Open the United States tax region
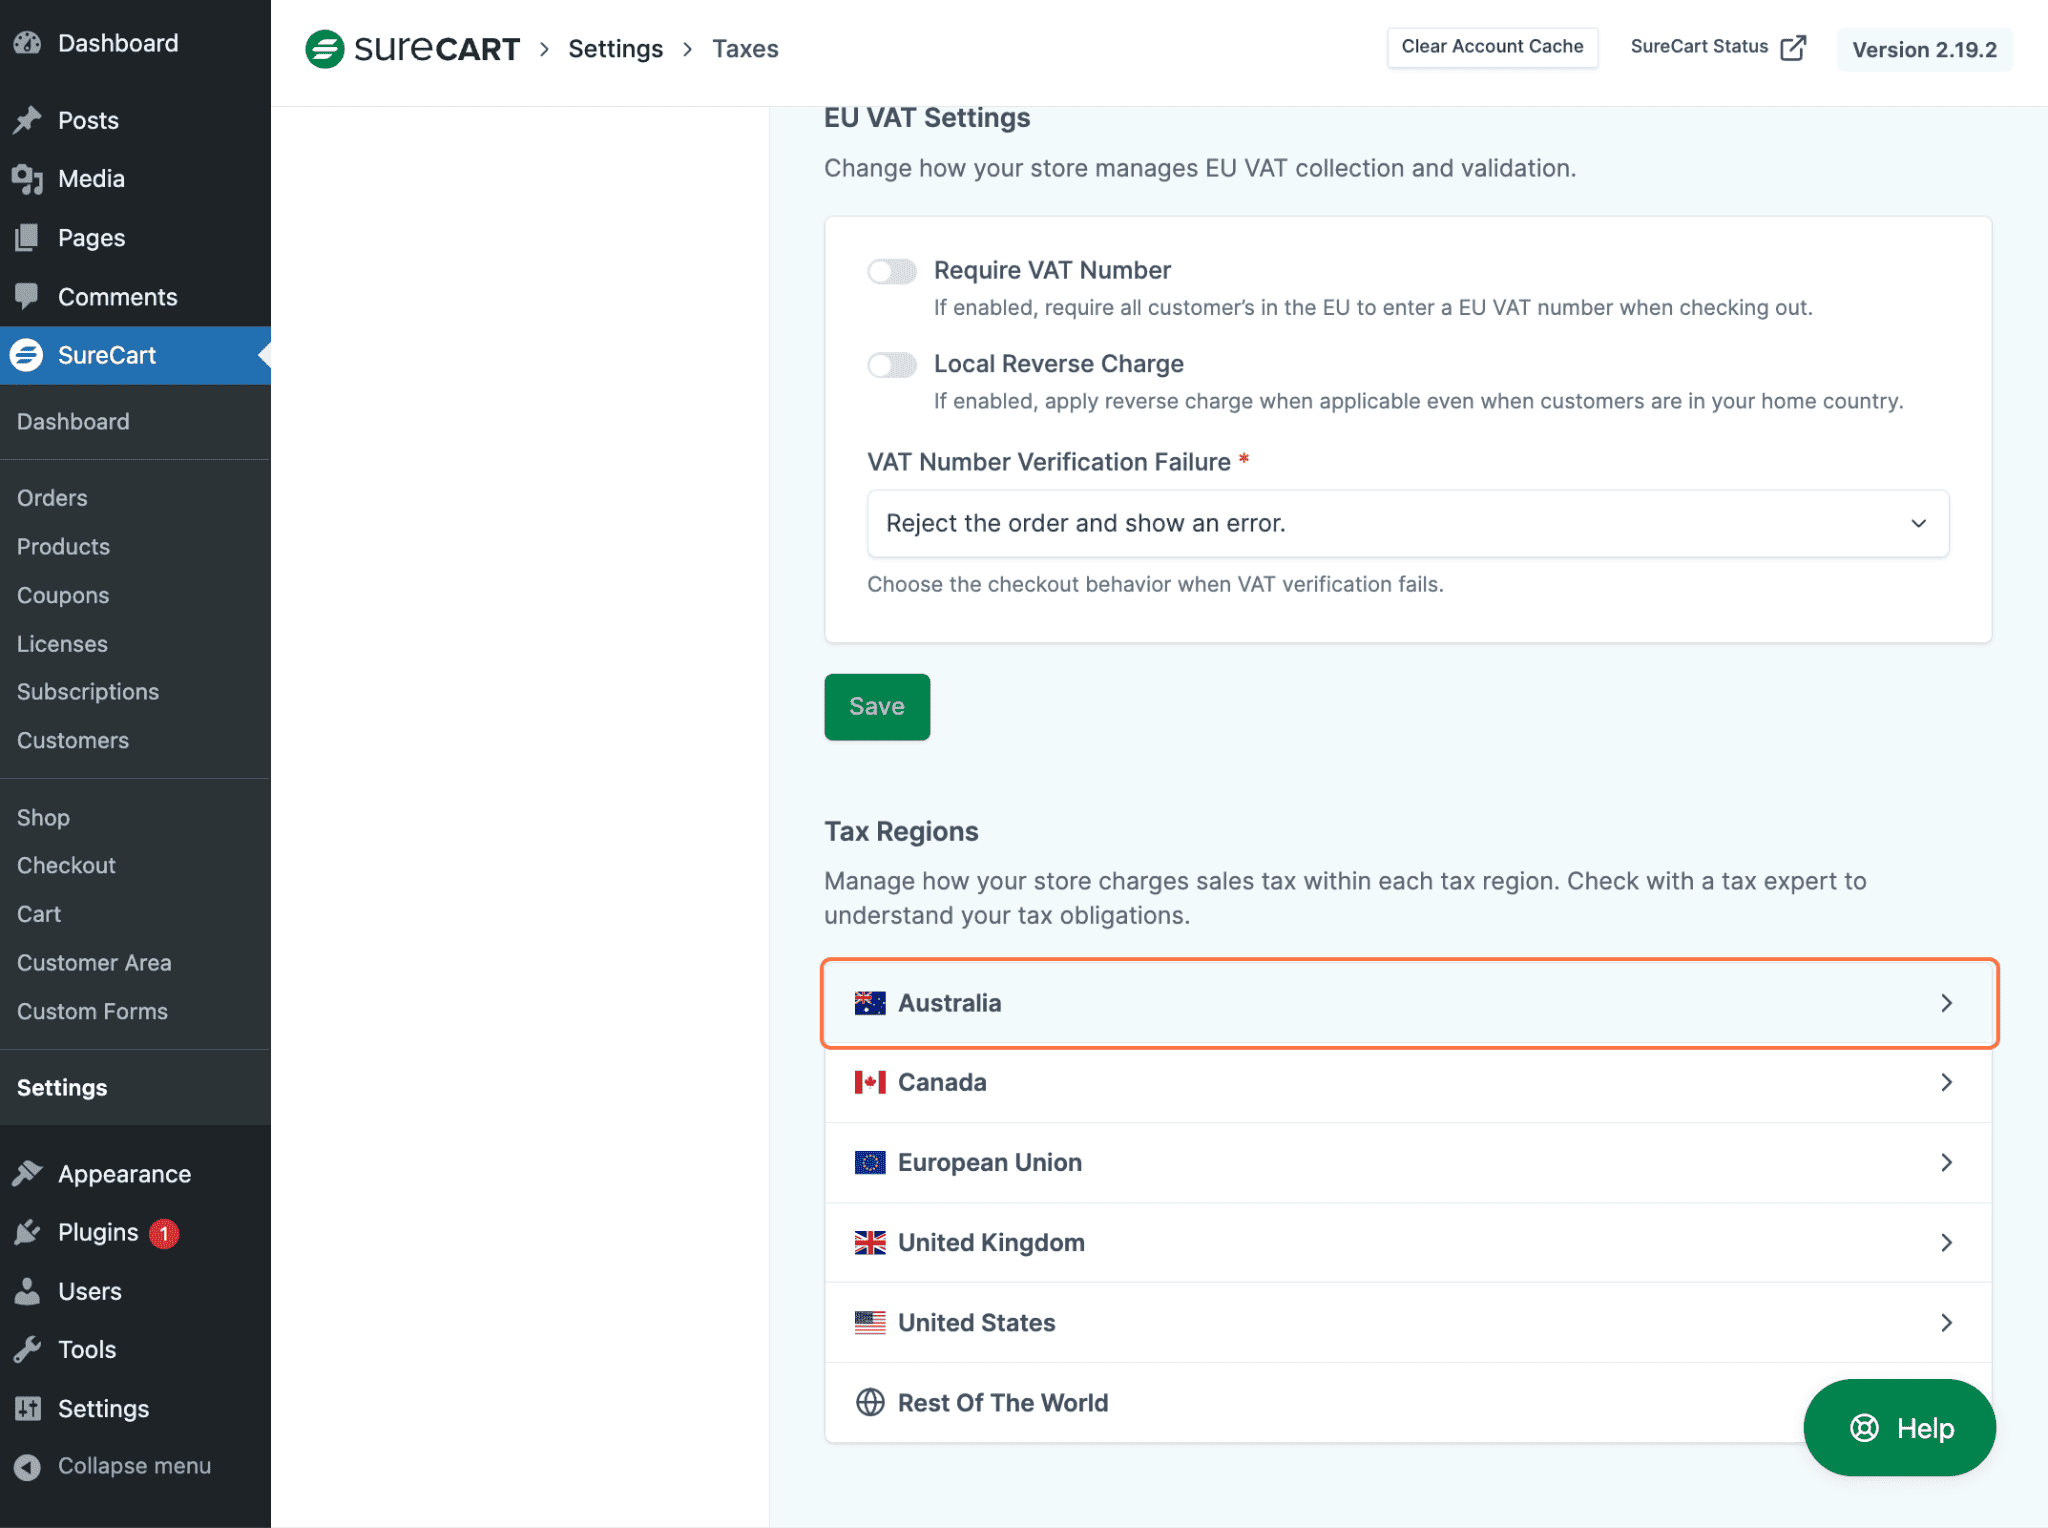This screenshot has width=2048, height=1528. 1407,1322
